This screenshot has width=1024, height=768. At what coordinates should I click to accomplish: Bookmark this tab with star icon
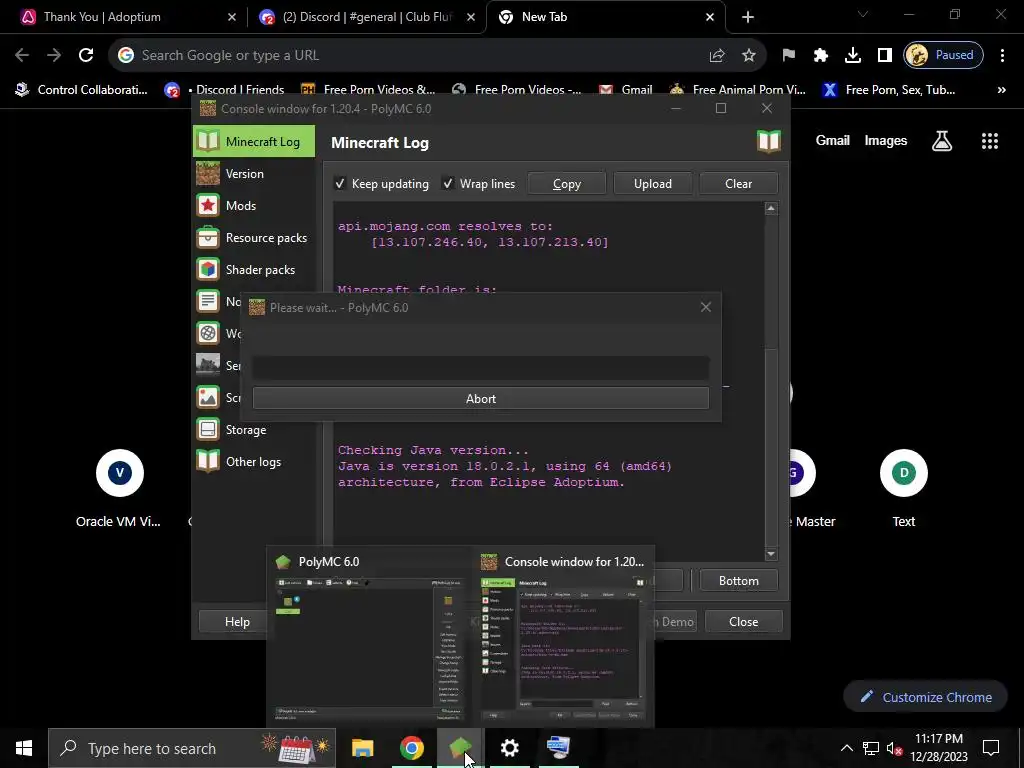(x=749, y=56)
